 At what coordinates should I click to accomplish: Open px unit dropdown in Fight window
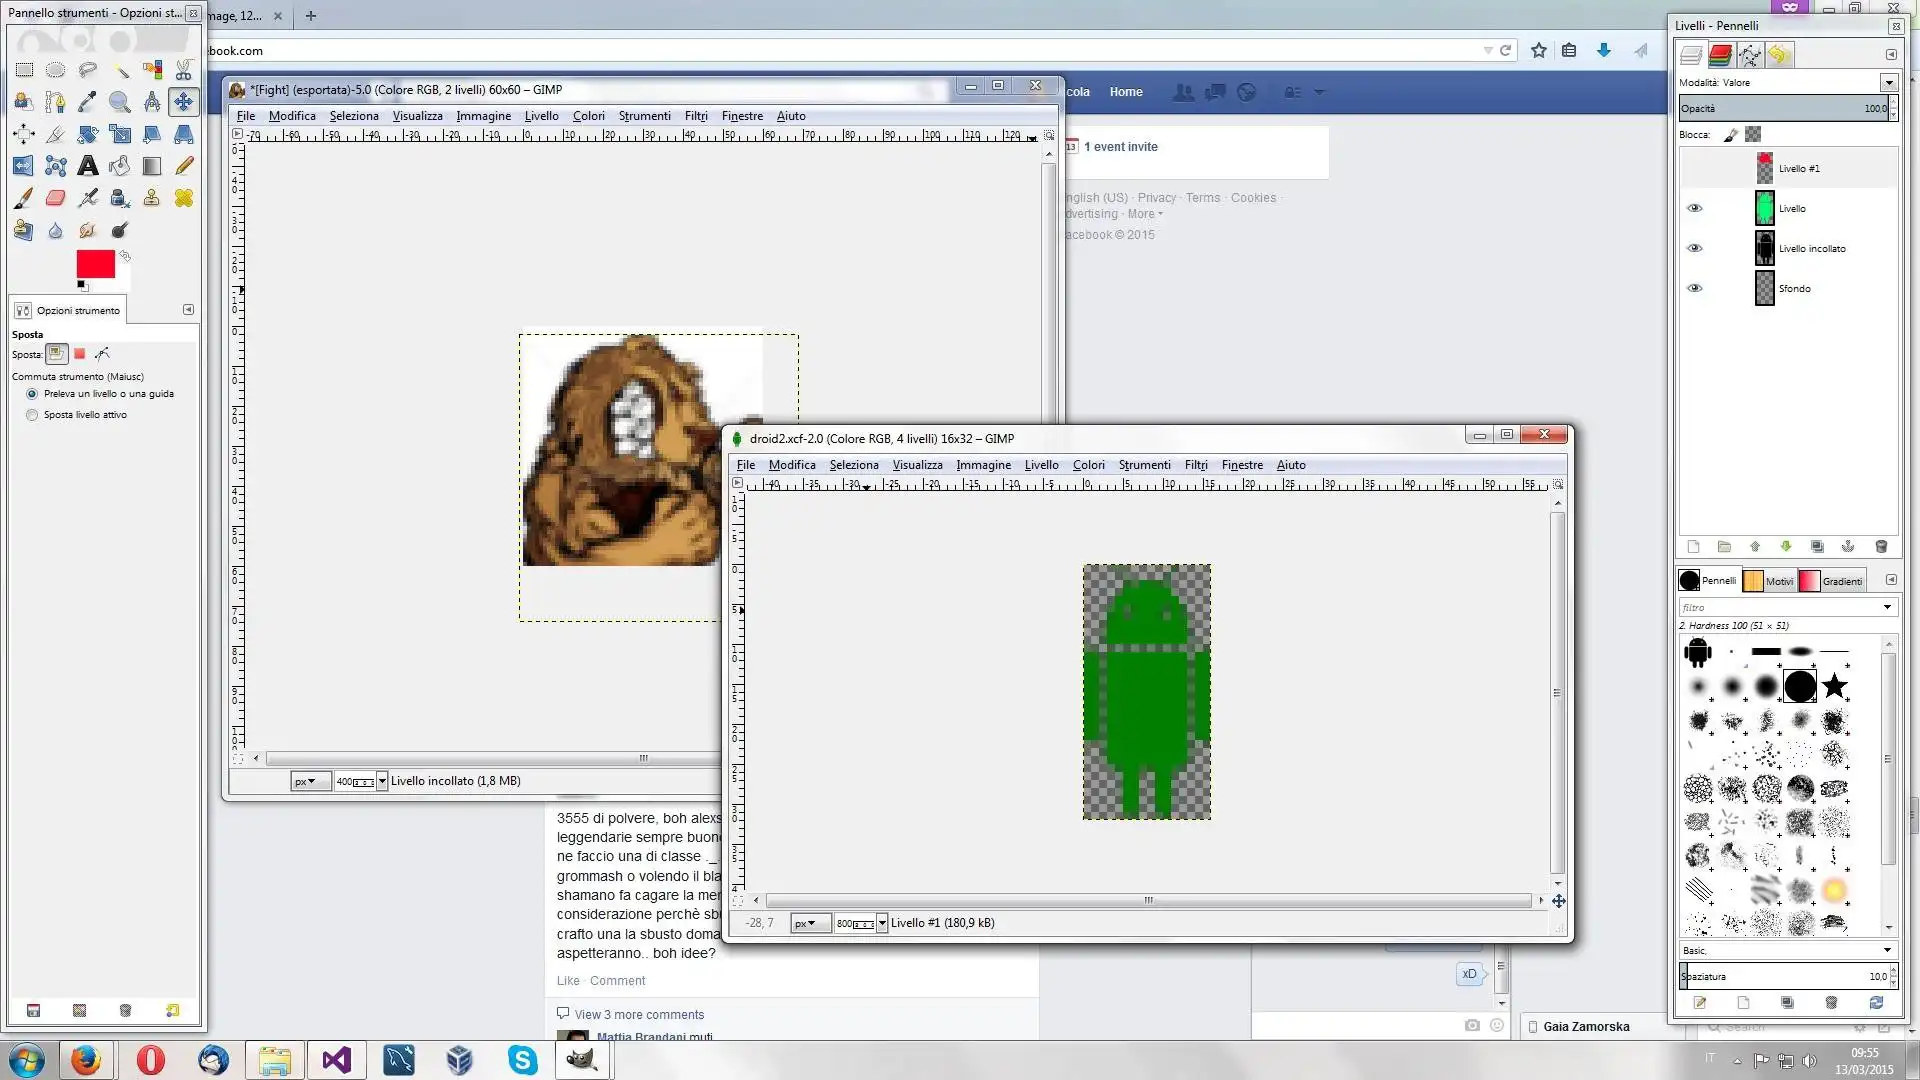click(x=309, y=781)
